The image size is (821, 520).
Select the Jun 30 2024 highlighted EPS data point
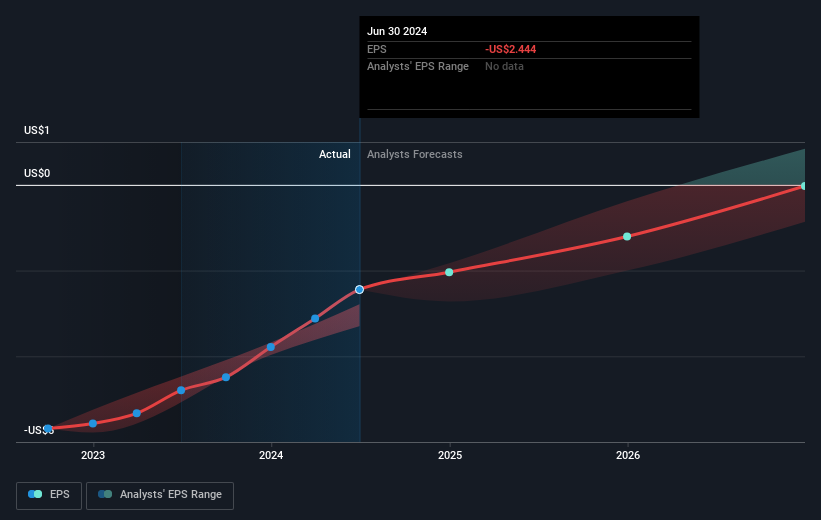pyautogui.click(x=359, y=290)
